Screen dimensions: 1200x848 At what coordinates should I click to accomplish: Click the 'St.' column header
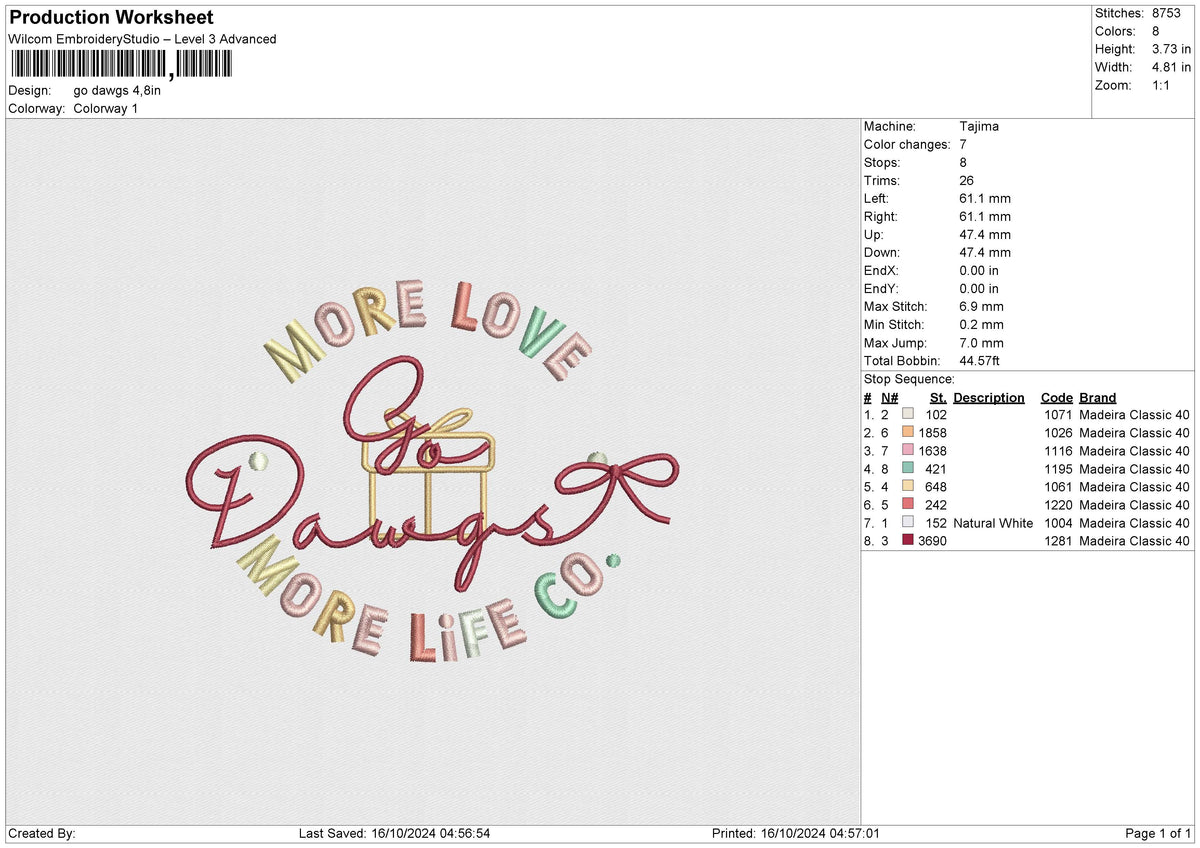pyautogui.click(x=938, y=398)
